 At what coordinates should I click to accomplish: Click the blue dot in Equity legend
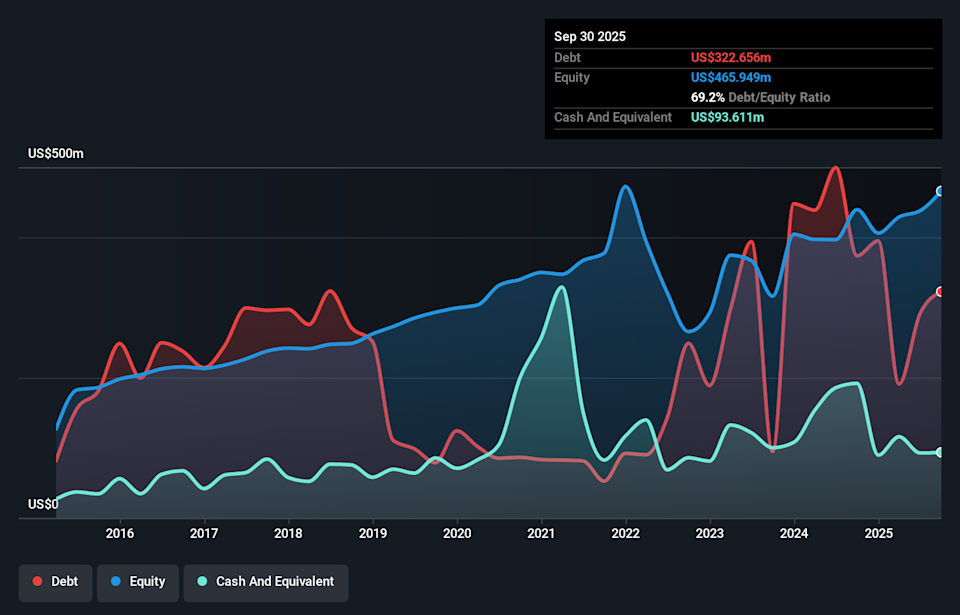coord(116,582)
